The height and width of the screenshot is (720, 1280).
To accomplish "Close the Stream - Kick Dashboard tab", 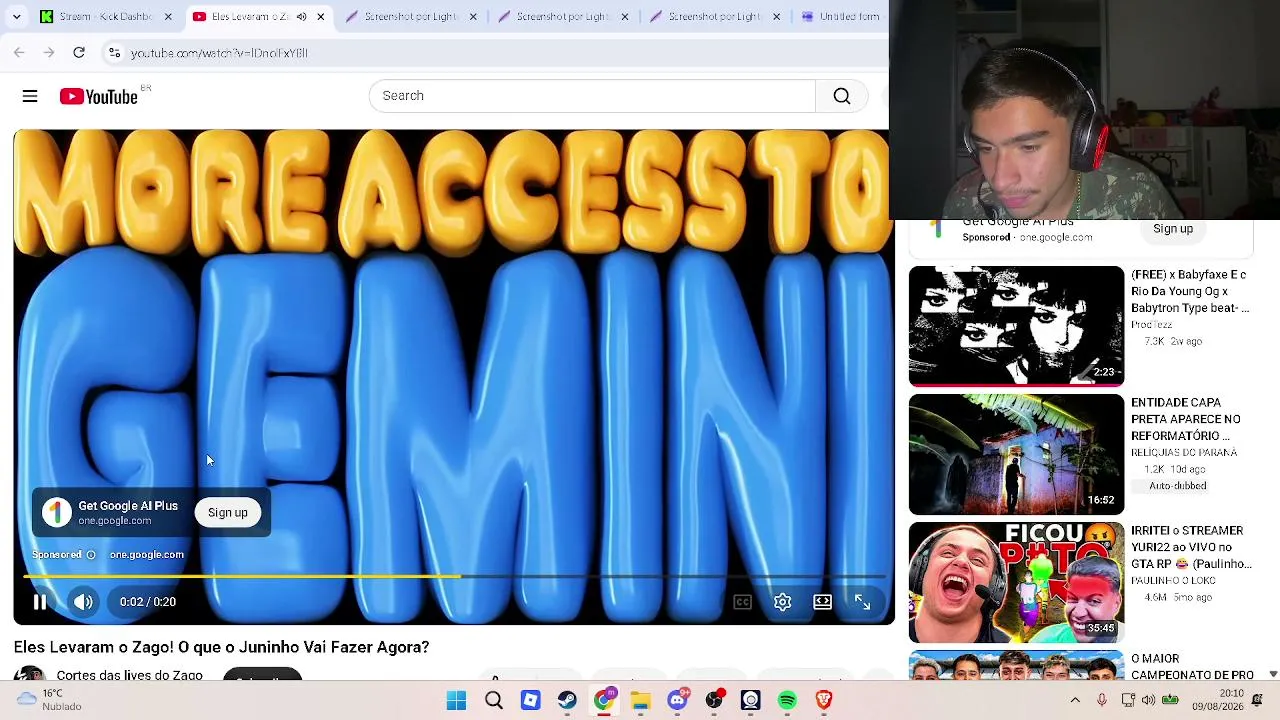I will [x=168, y=17].
